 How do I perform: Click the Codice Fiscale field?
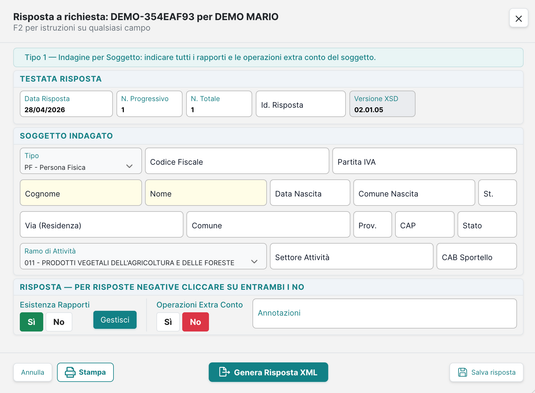point(237,161)
